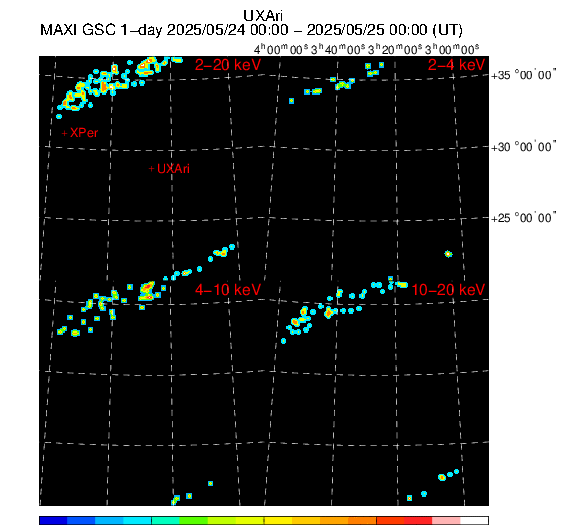Click the MAXI GSC 1-day date header

click(251, 30)
